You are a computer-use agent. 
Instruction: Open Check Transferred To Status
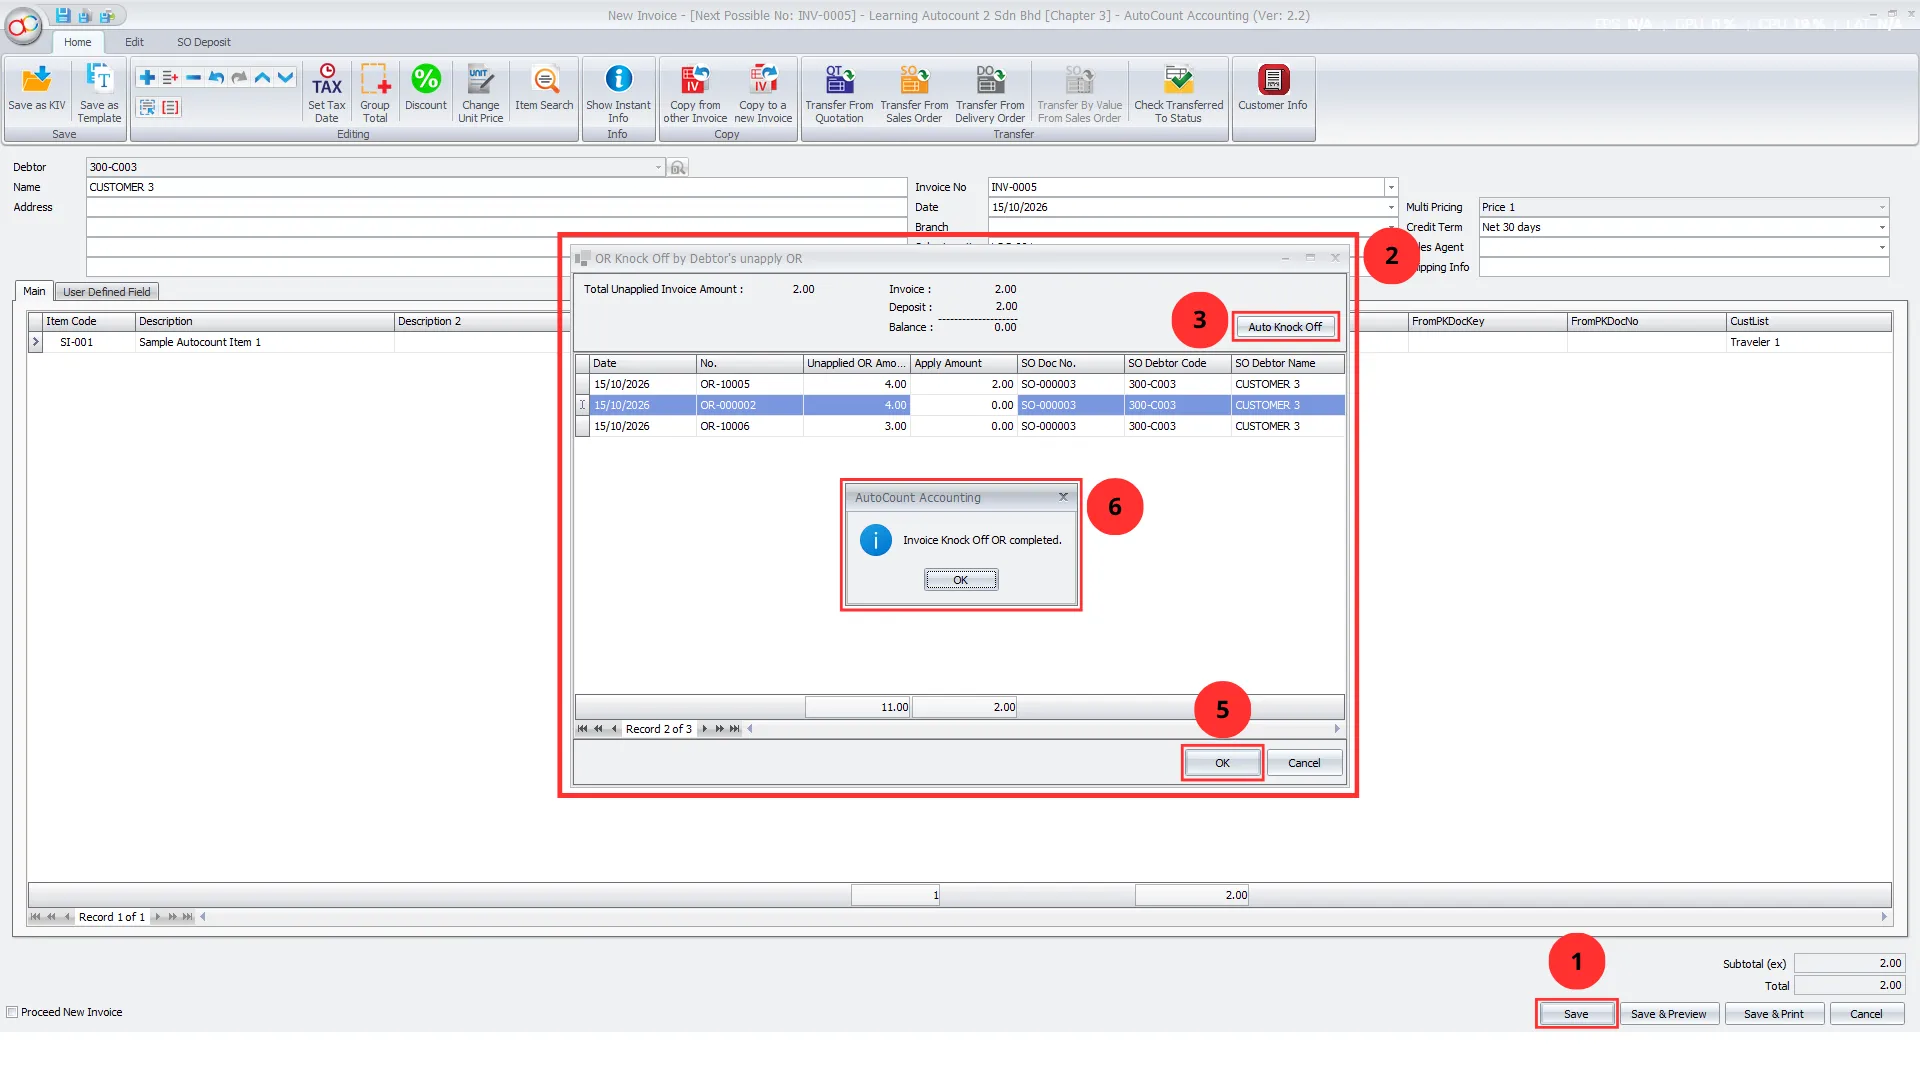tap(1178, 93)
